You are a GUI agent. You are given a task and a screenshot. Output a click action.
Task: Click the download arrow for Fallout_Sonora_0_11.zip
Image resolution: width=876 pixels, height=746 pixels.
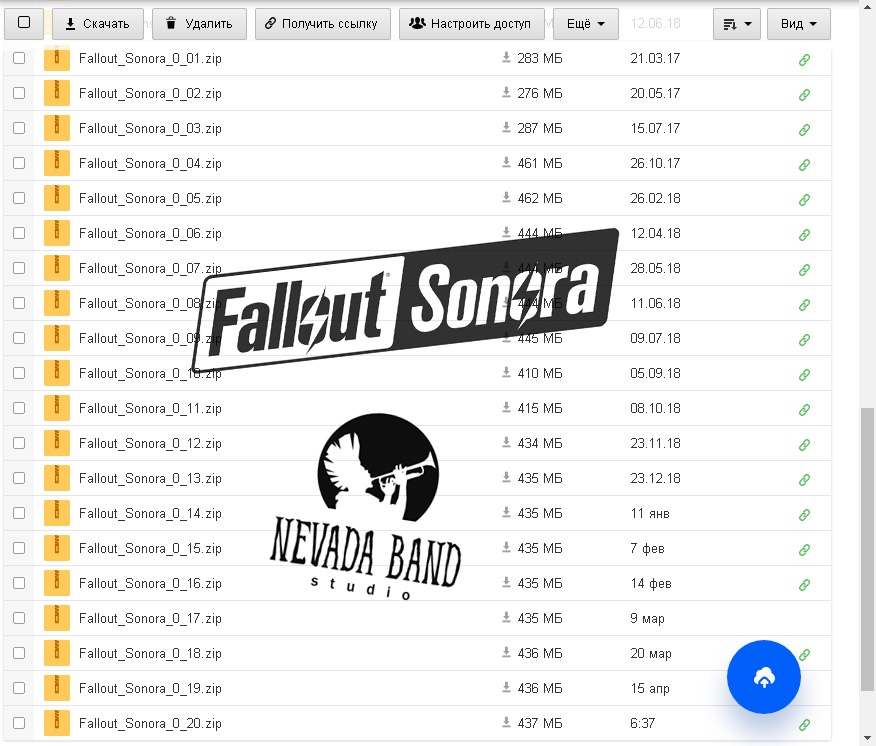[x=506, y=407]
